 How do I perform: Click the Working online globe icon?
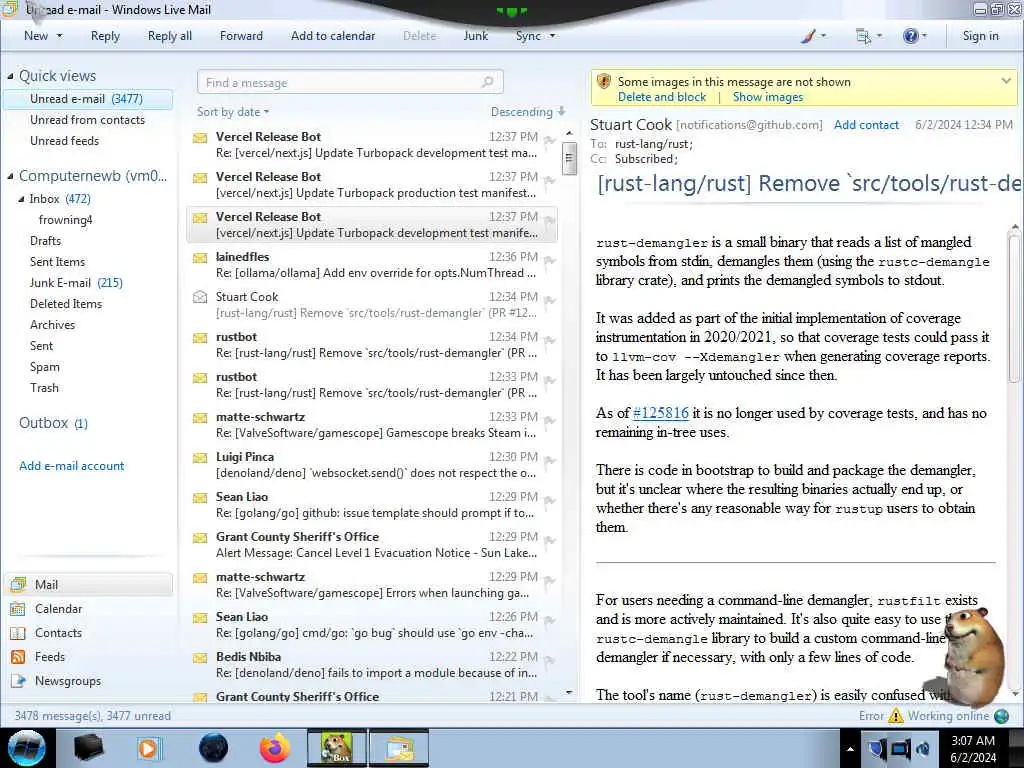[1001, 716]
